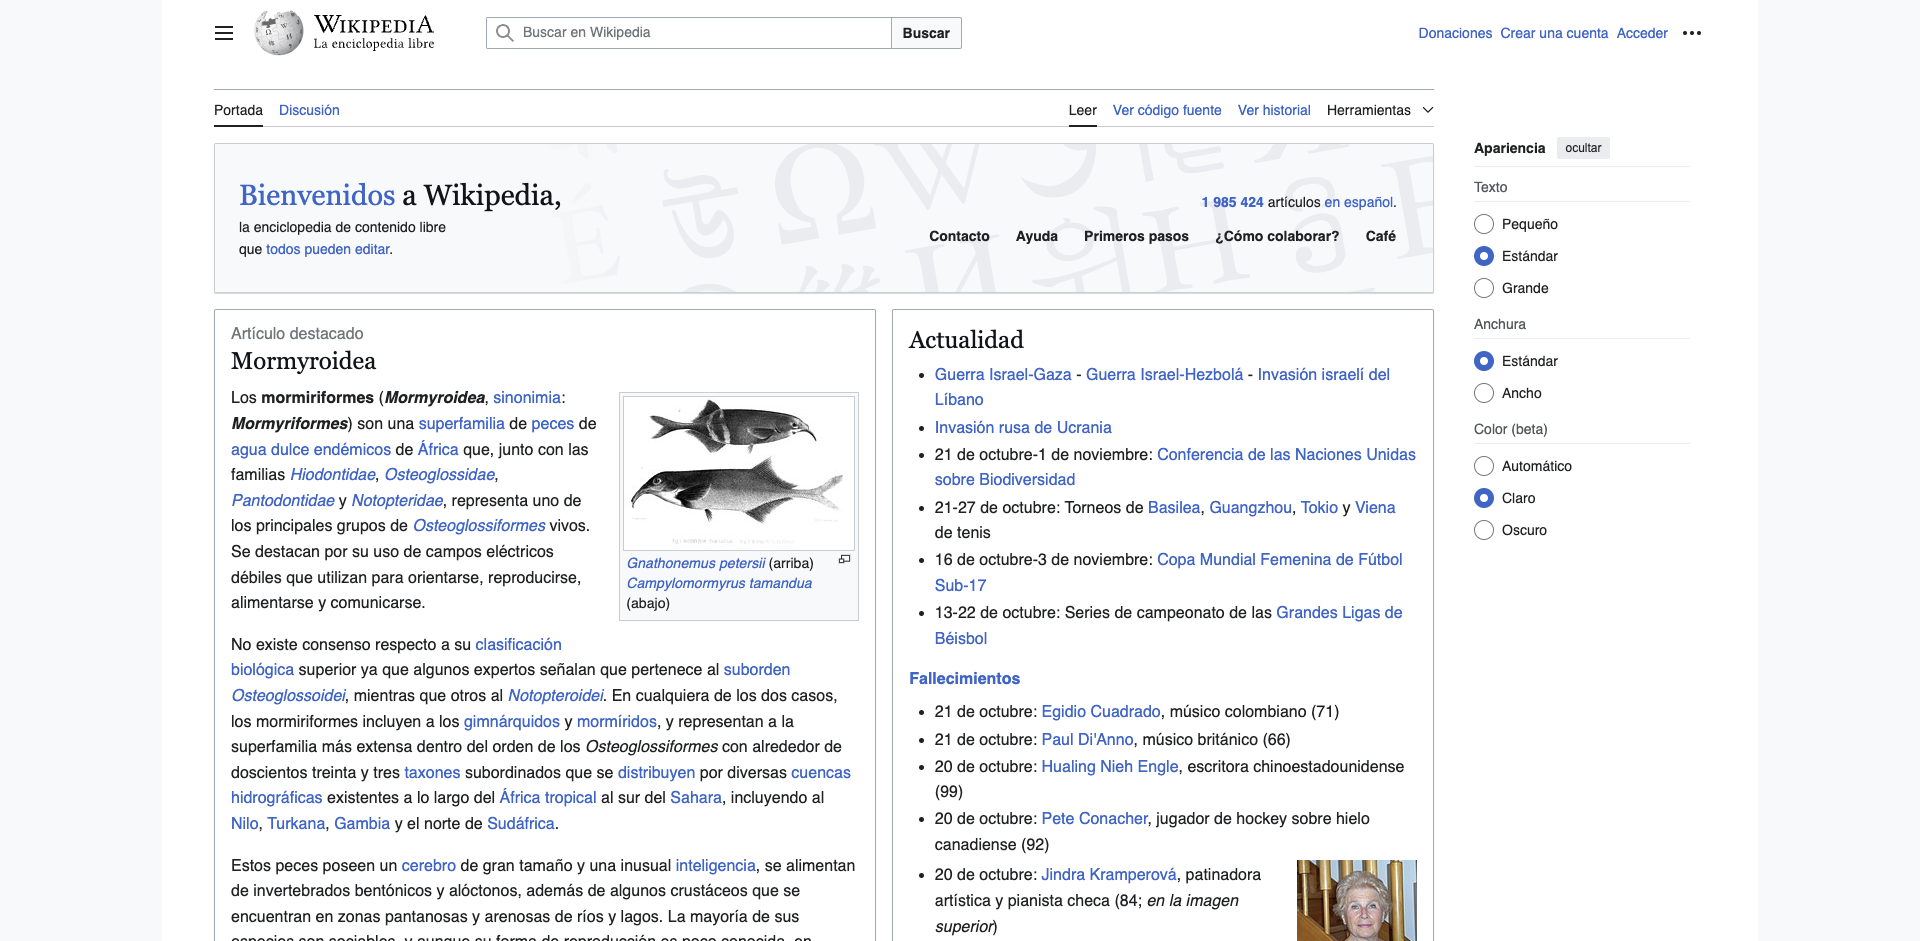Image resolution: width=1920 pixels, height=941 pixels.
Task: Open the hamburger main menu
Action: point(224,33)
